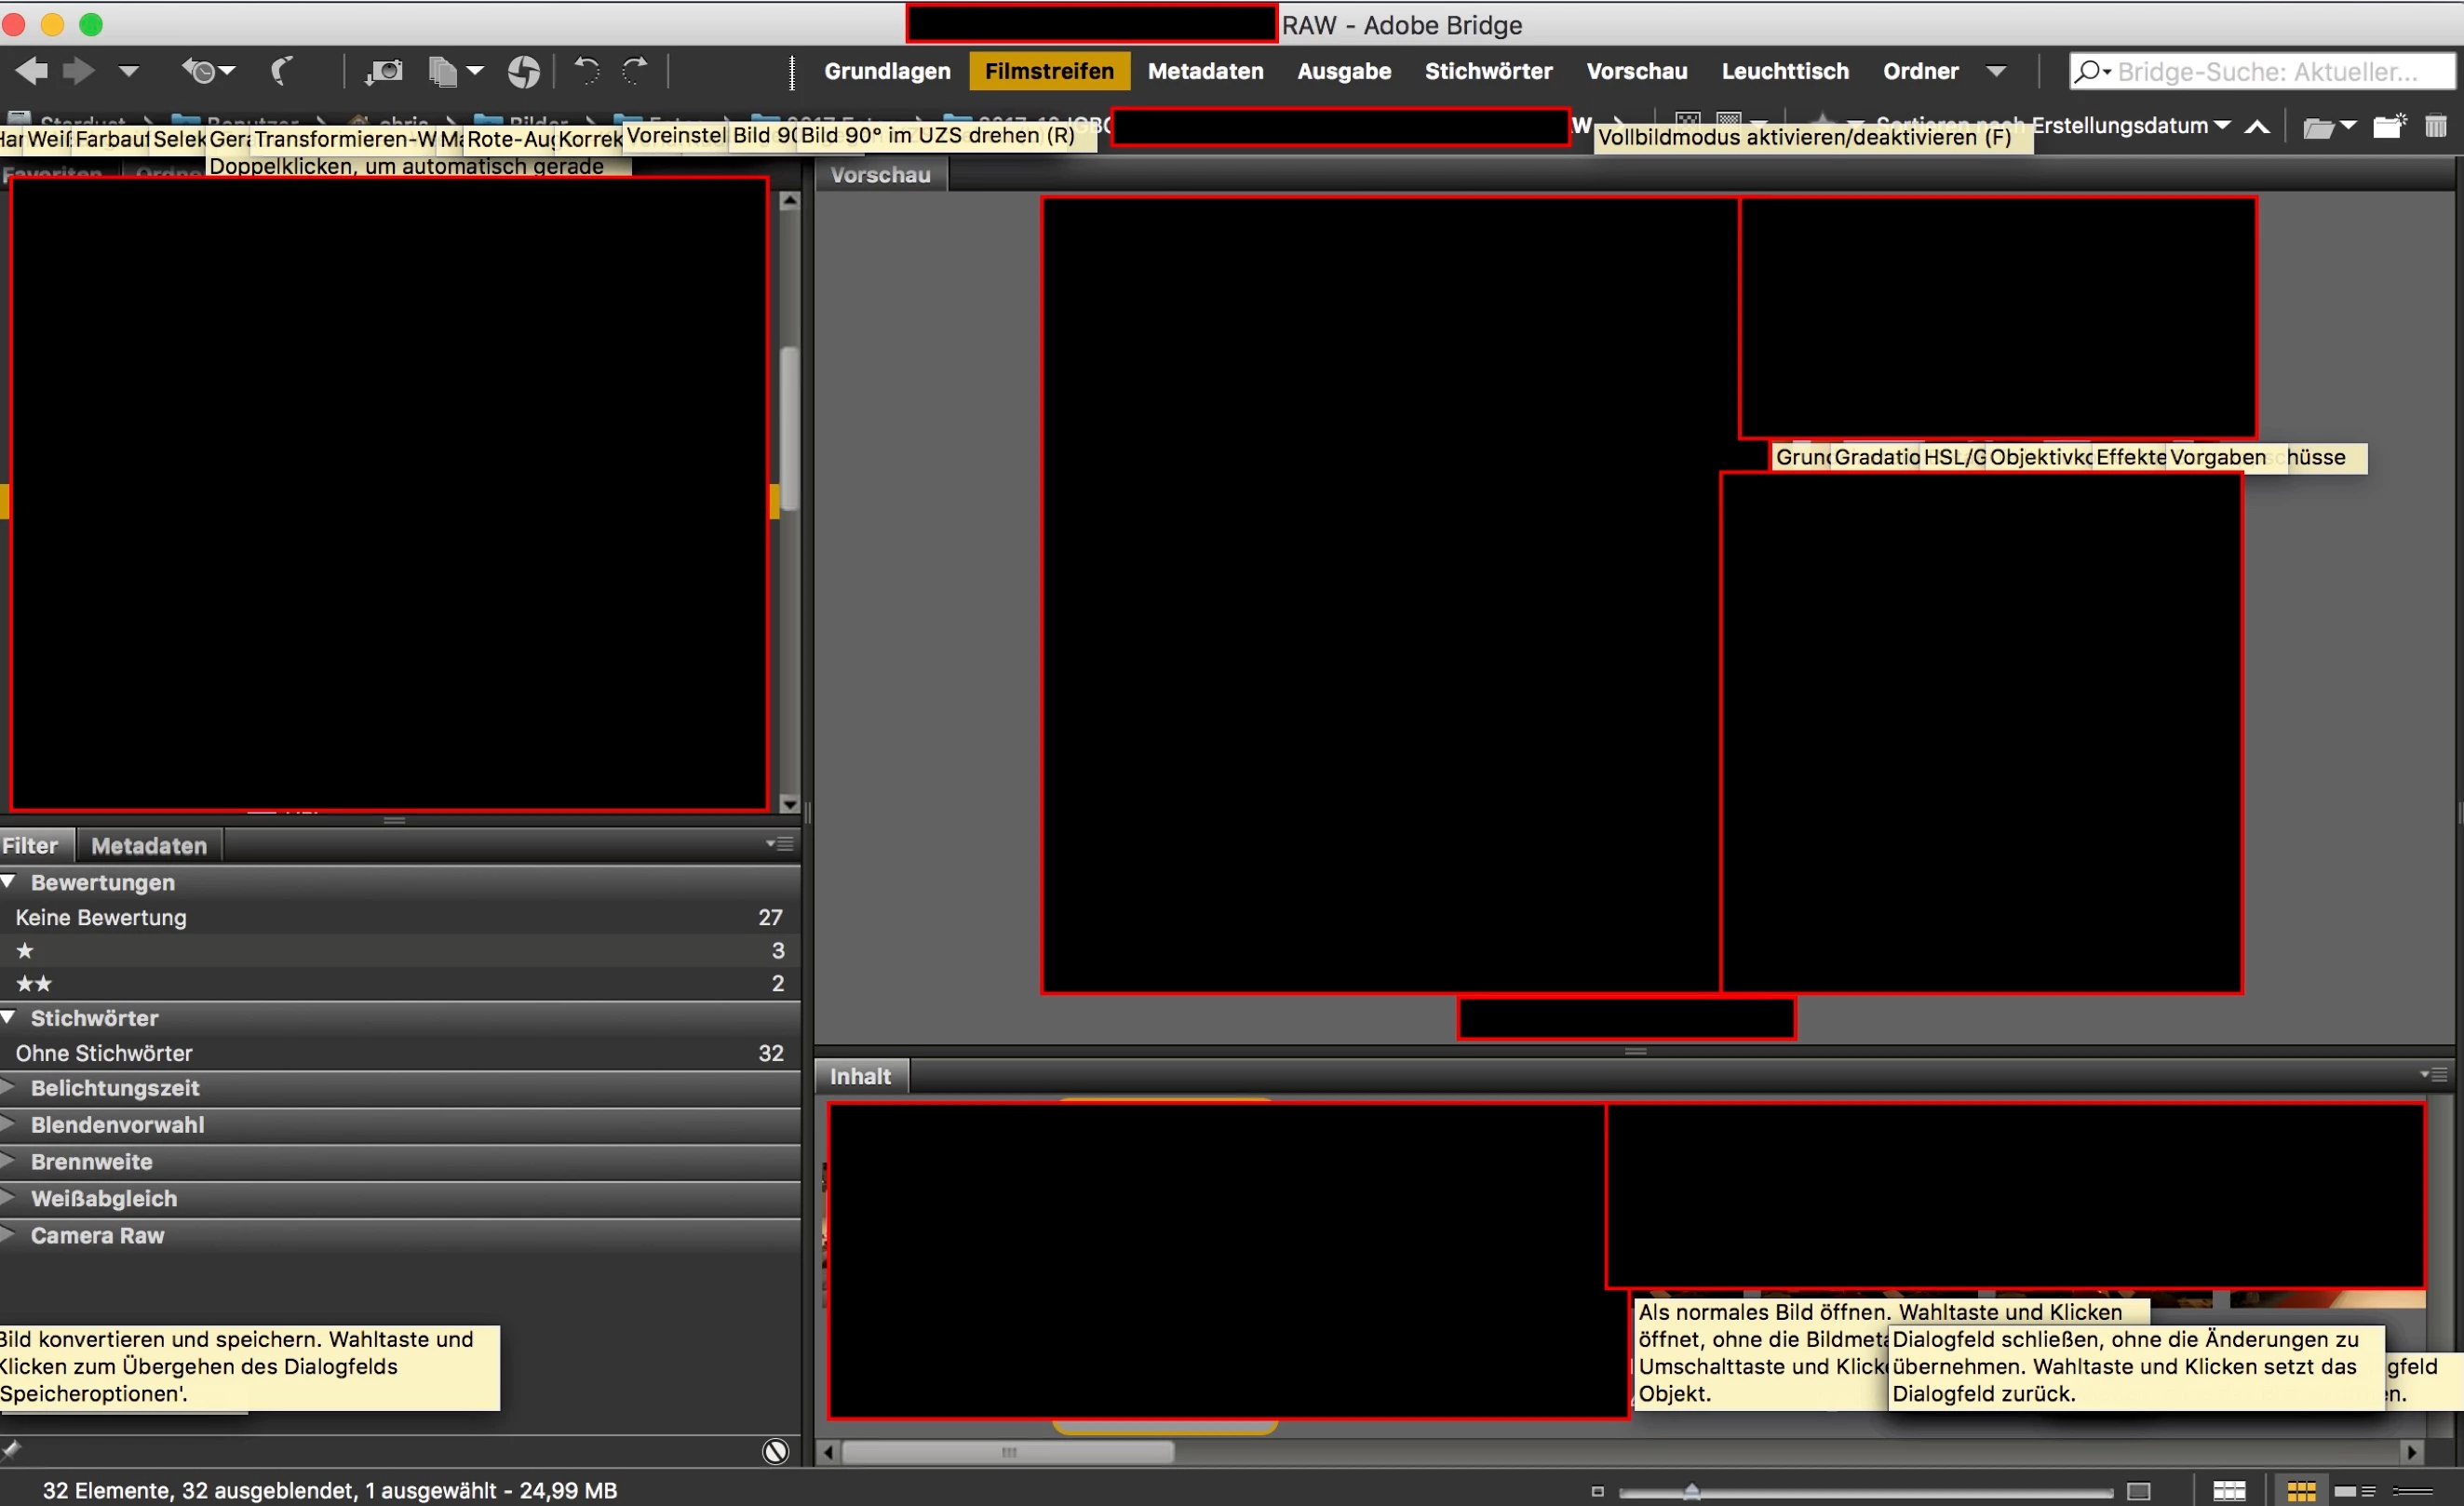Toggle ascending sort order arrow
The image size is (2464, 1506).
point(2257,127)
